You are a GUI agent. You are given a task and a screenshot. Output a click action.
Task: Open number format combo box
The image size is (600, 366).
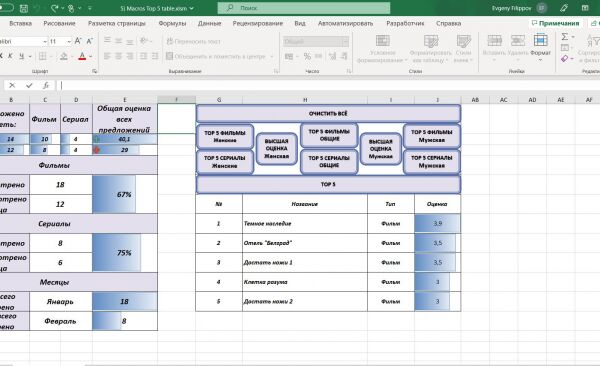(316, 41)
